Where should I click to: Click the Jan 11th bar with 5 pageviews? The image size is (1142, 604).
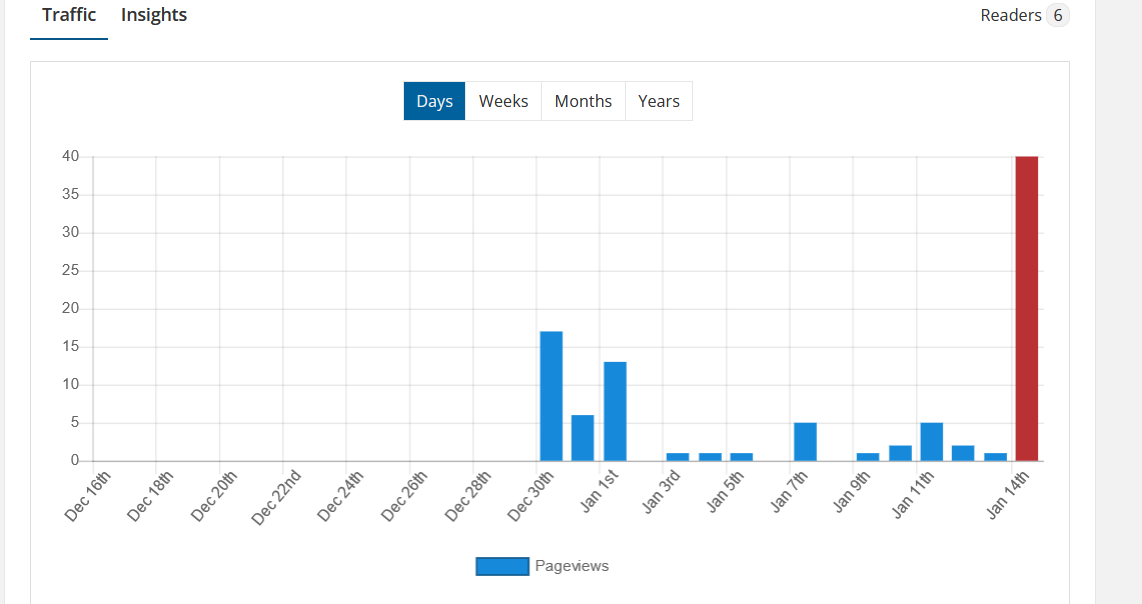[931, 442]
